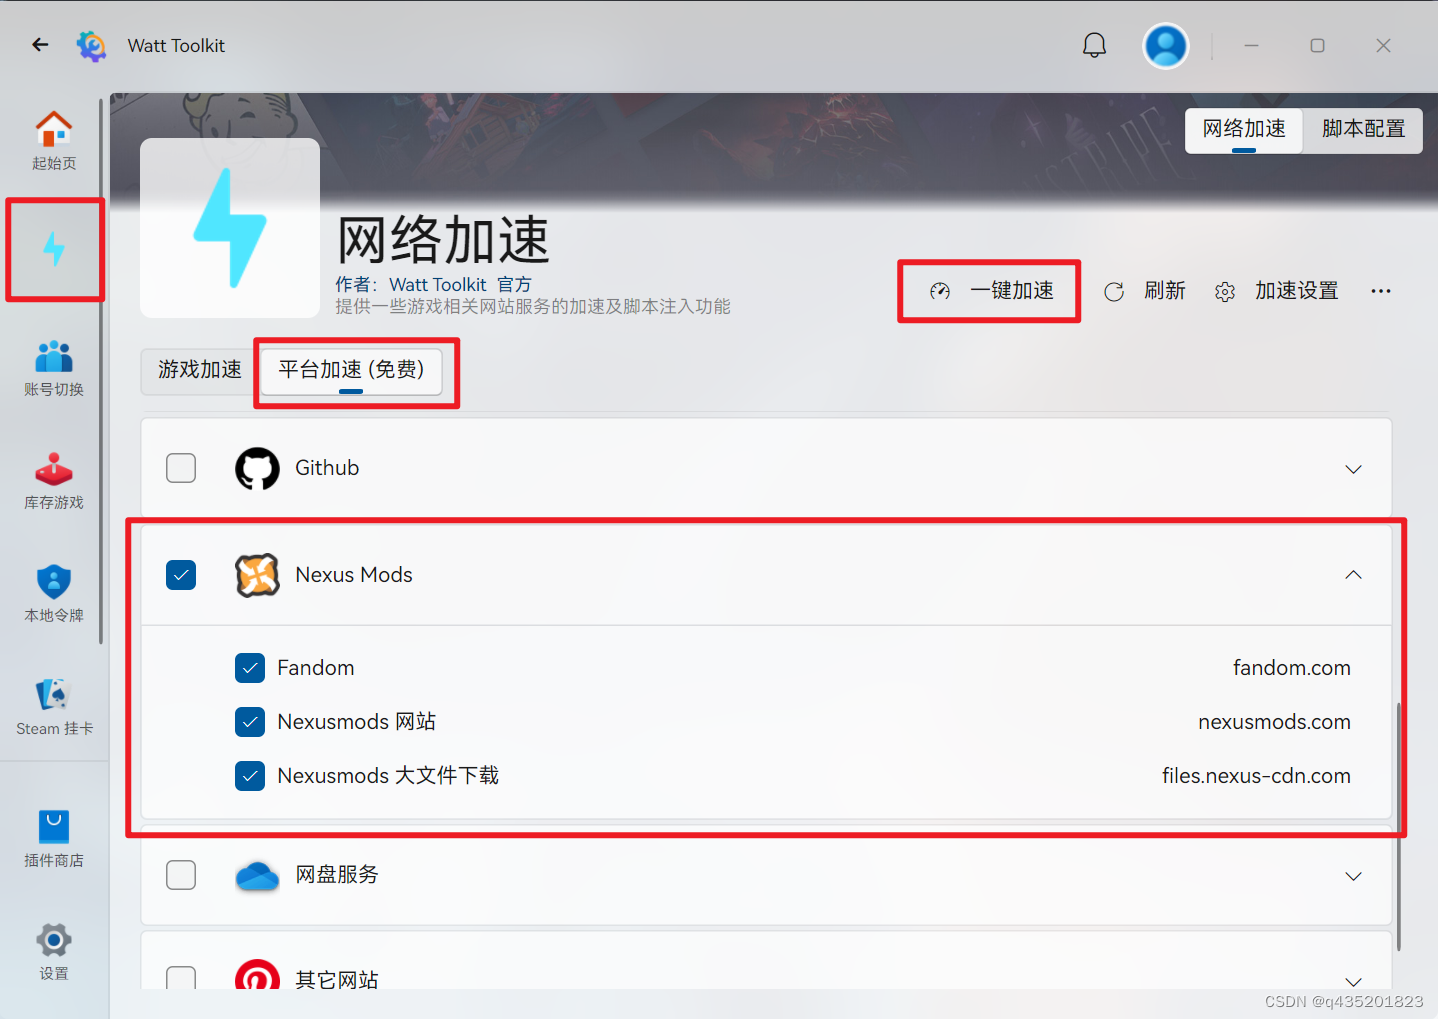This screenshot has width=1438, height=1019.
Task: Click files.nexus-cdn.com domain text
Action: click(1256, 776)
